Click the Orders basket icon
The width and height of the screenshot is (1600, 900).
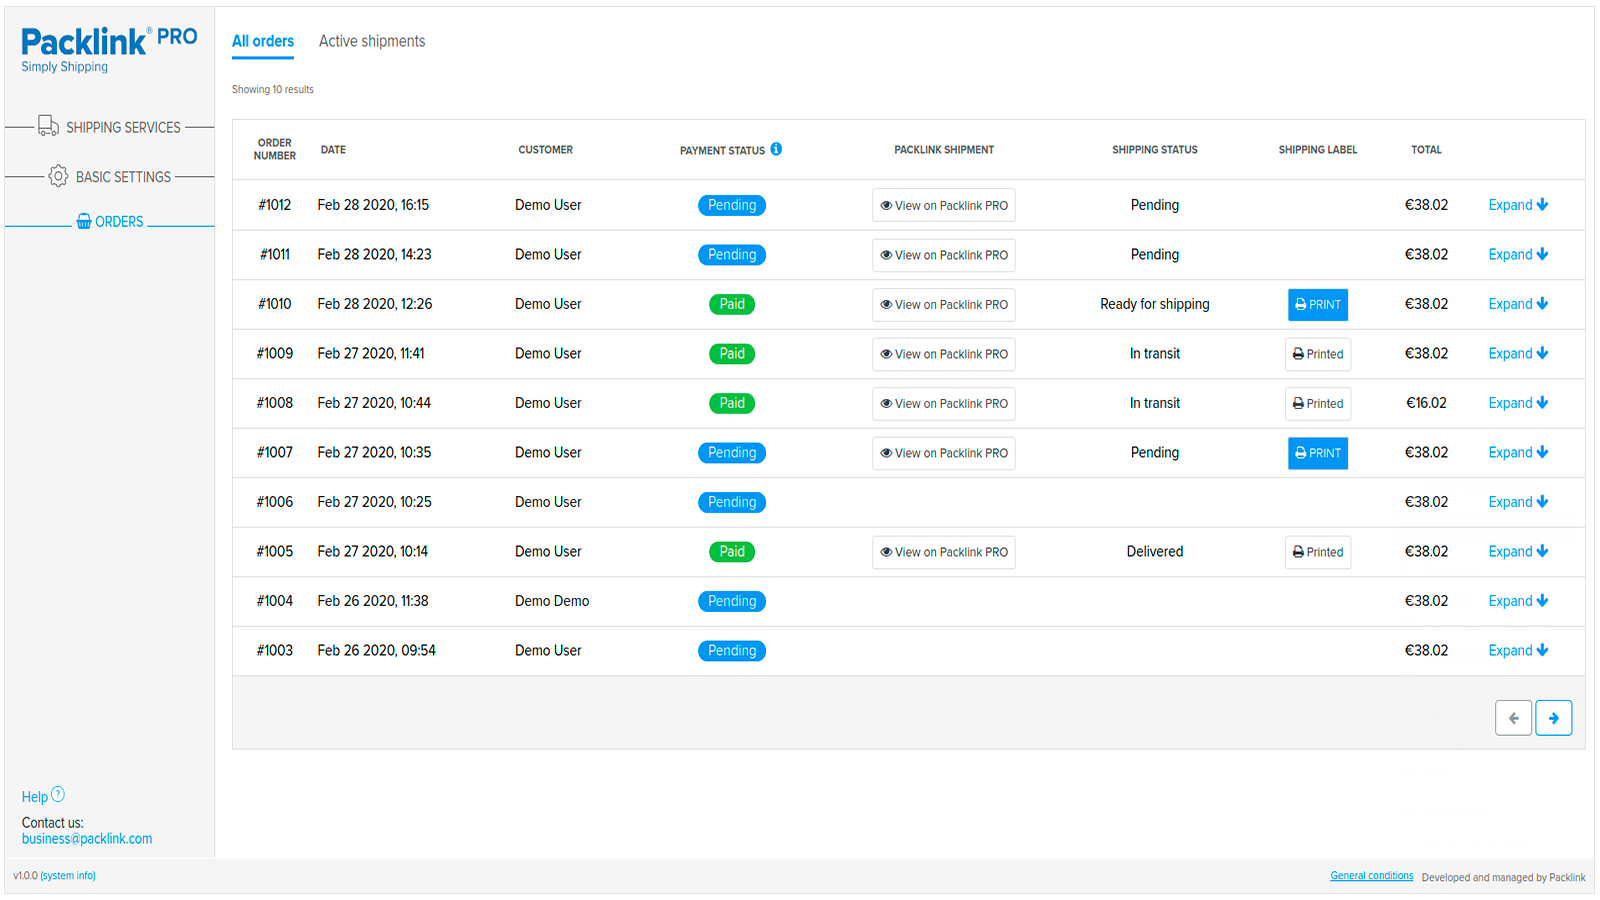pos(83,221)
